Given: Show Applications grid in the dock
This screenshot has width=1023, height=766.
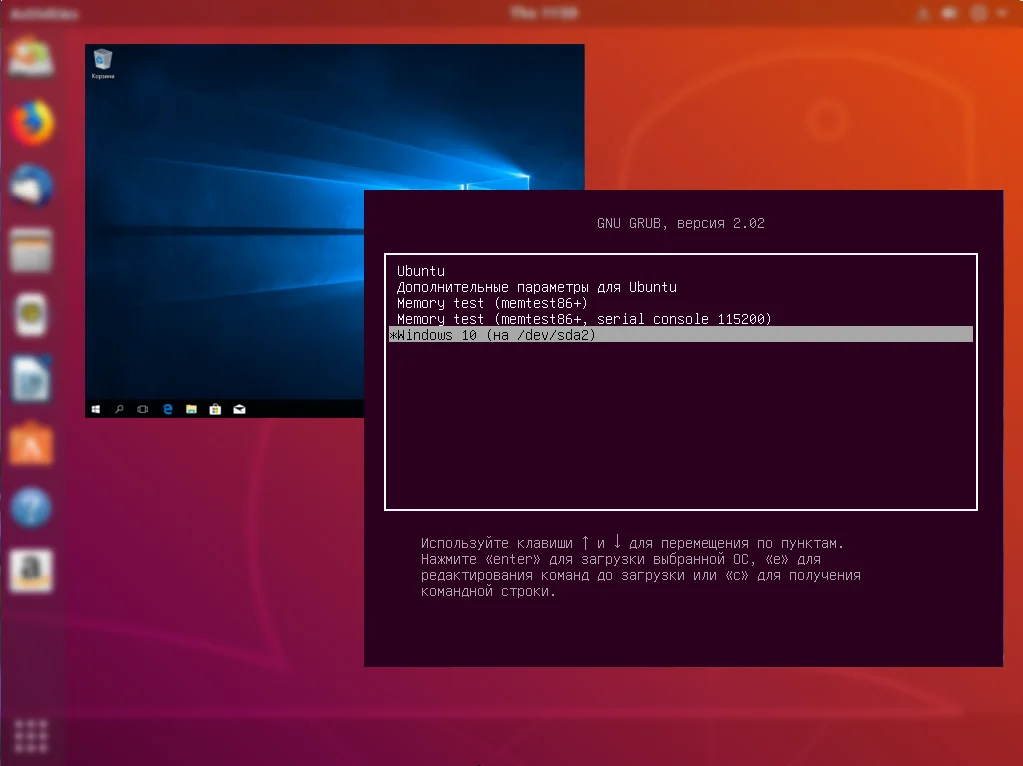Looking at the screenshot, I should click(x=31, y=736).
